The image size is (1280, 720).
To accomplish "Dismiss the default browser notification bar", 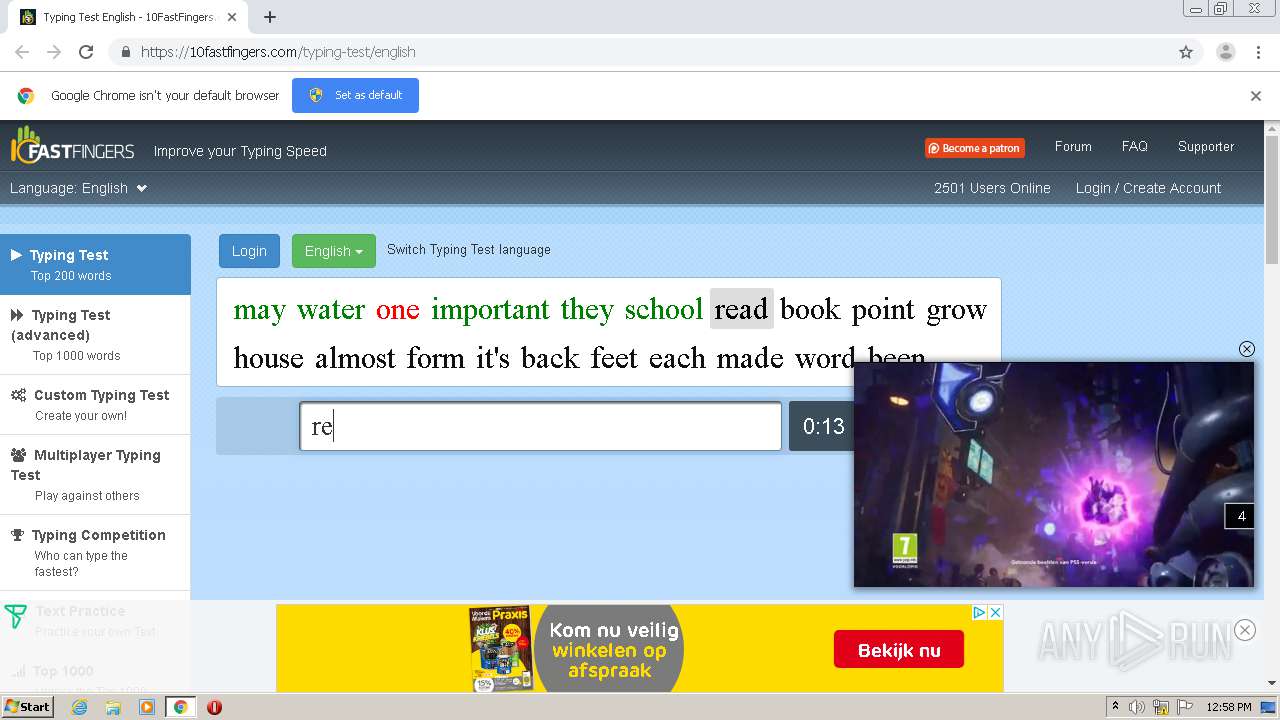I will [1256, 96].
